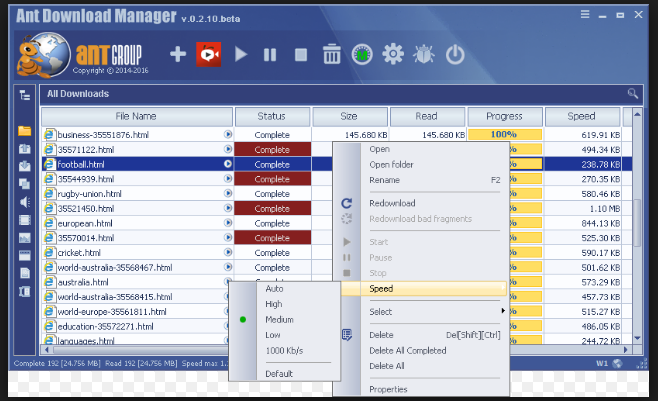The height and width of the screenshot is (401, 658).
Task: Click the Redownload refresh icon in context menu
Action: [x=347, y=203]
